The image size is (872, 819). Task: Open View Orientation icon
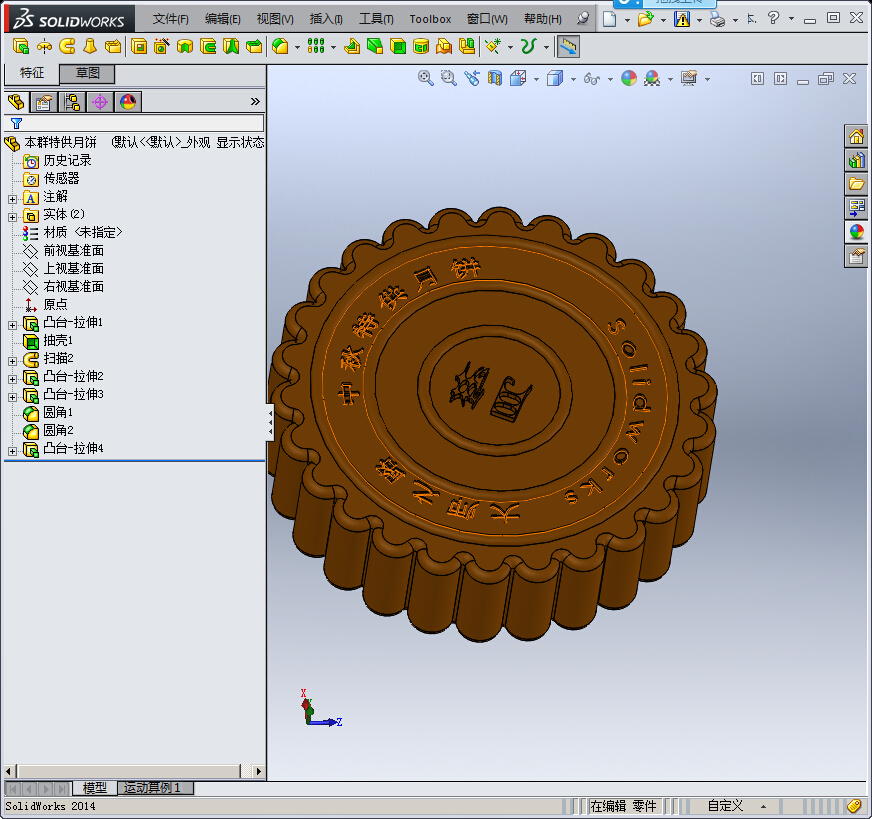[518, 78]
